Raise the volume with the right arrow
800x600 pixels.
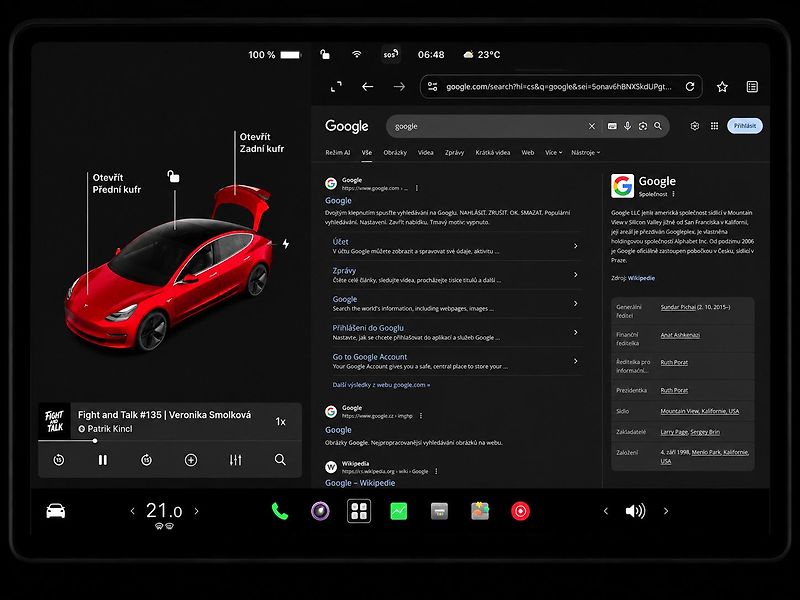coord(666,511)
